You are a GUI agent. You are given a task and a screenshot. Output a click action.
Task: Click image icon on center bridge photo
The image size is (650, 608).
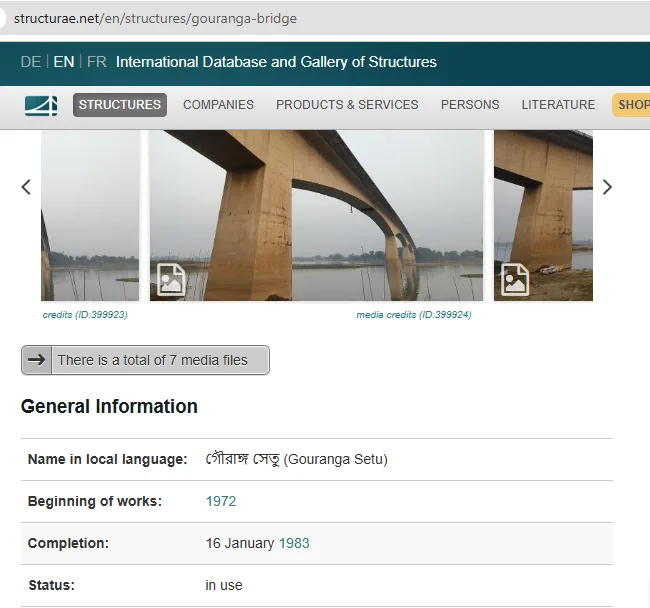coord(171,279)
